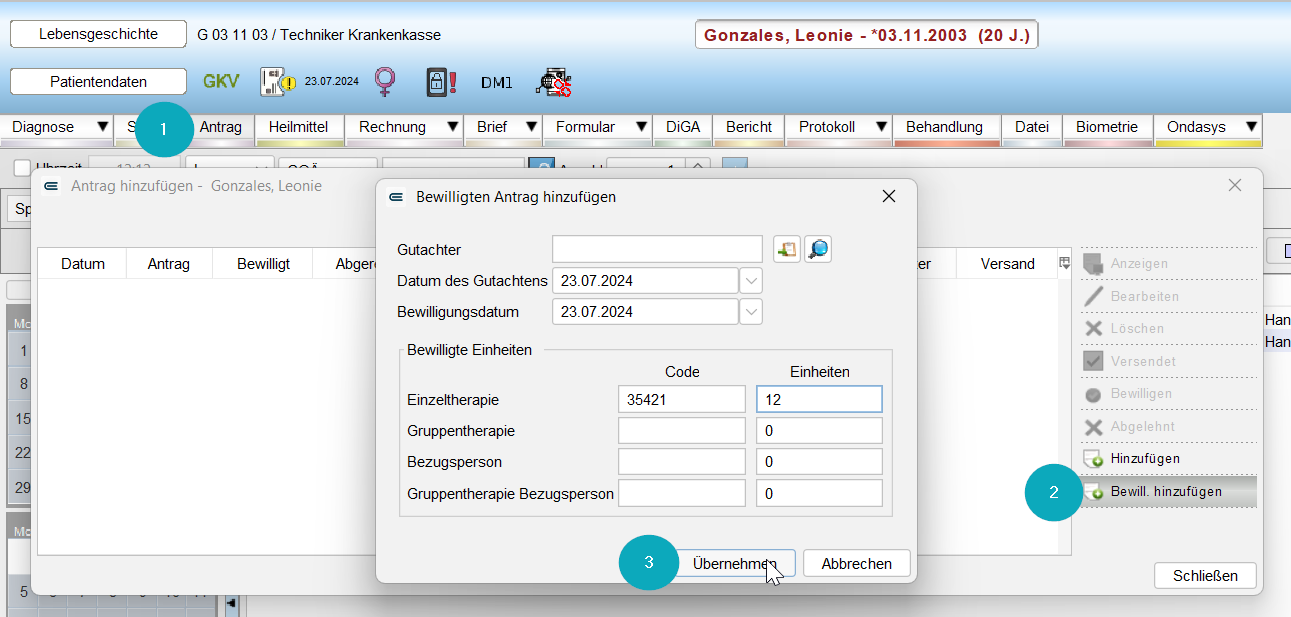Click the add Gutachter clipboard icon
The width and height of the screenshot is (1291, 617).
[787, 249]
